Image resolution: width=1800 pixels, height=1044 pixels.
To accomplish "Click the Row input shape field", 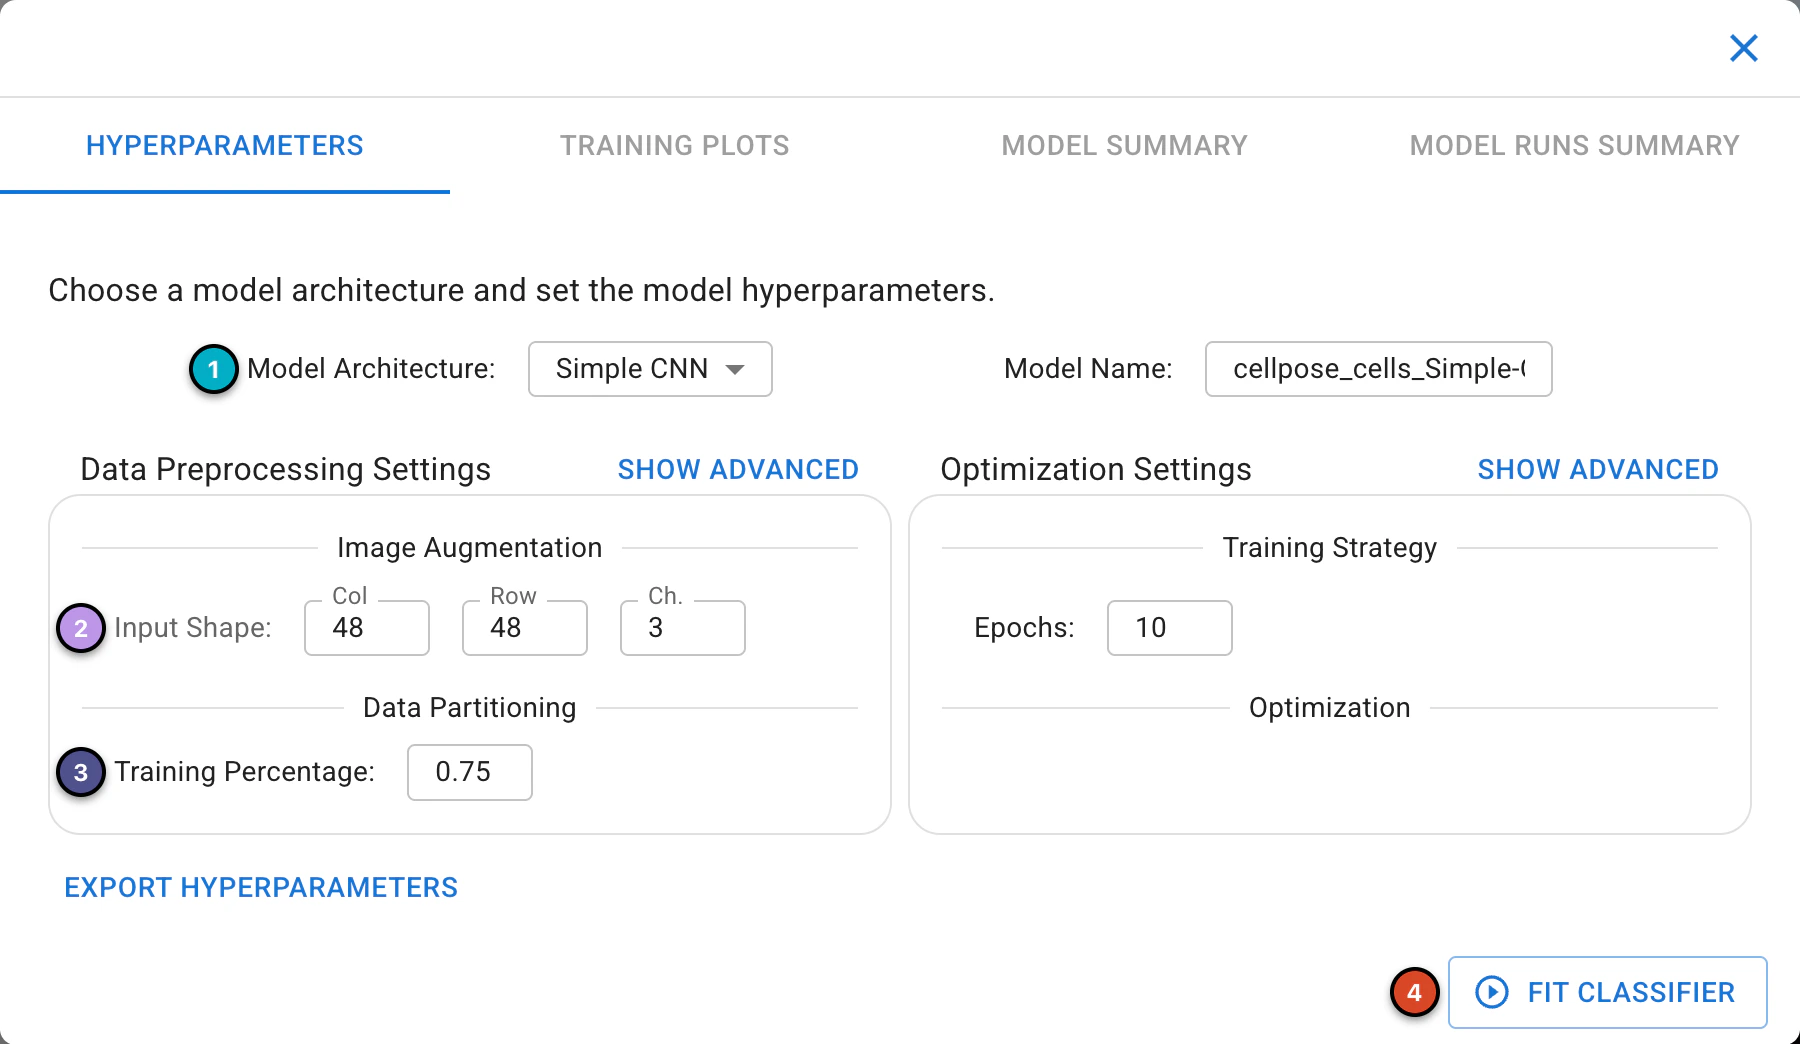I will pos(525,628).
